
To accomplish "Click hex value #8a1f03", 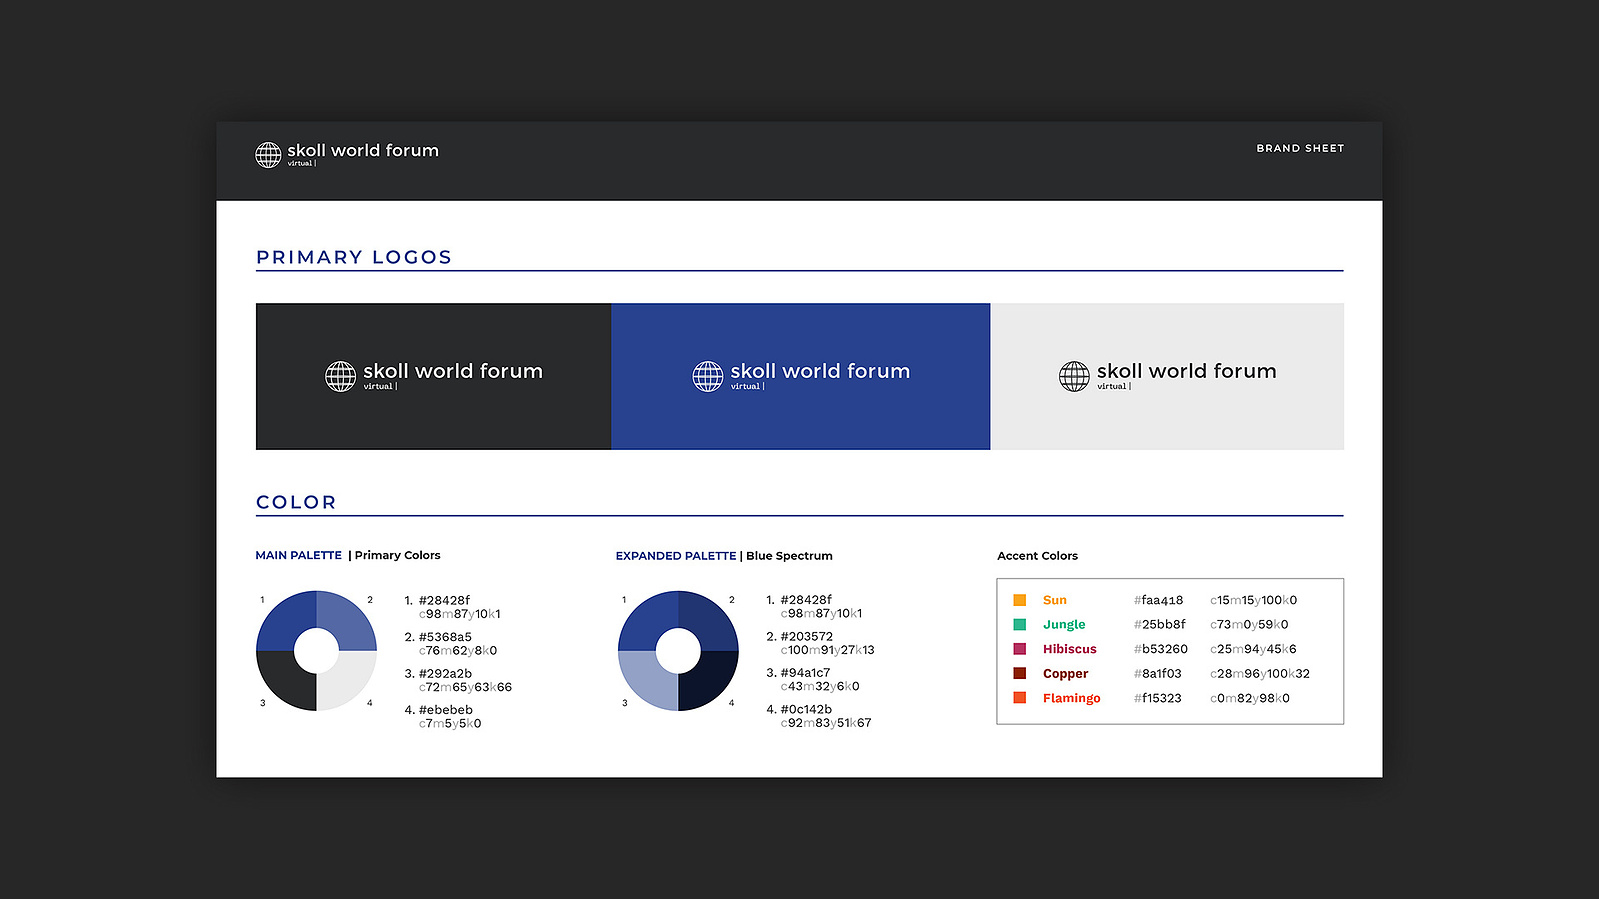I will click(x=1158, y=674).
